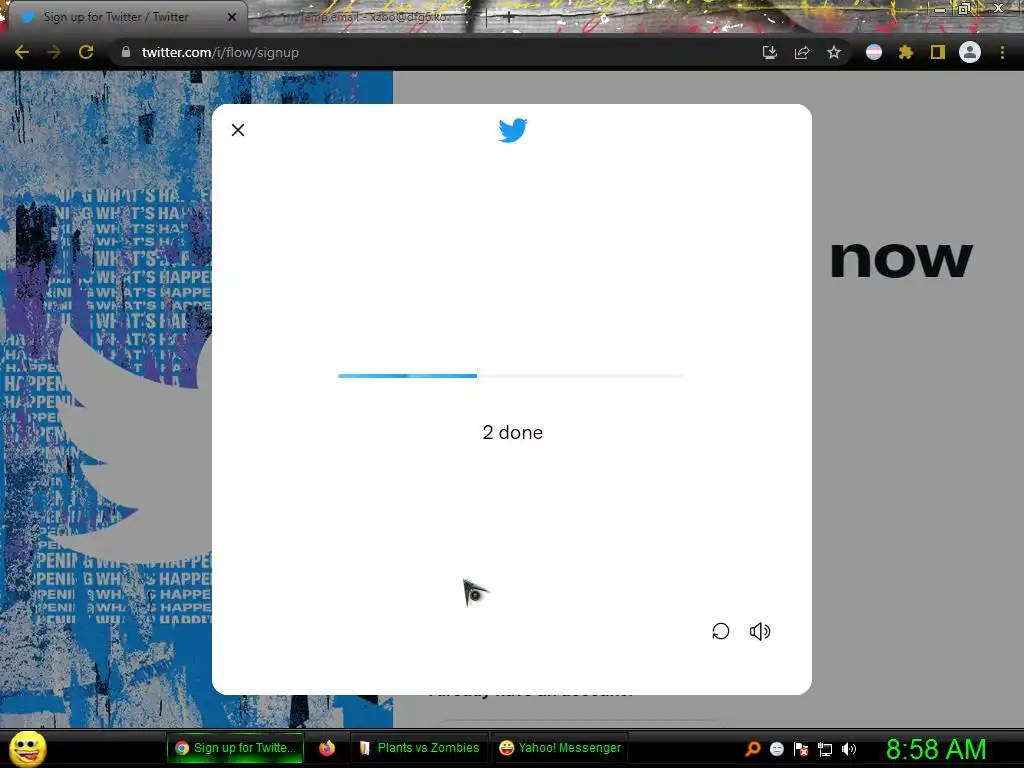Viewport: 1024px width, 768px height.
Task: View site info via padlock icon
Action: (x=126, y=52)
